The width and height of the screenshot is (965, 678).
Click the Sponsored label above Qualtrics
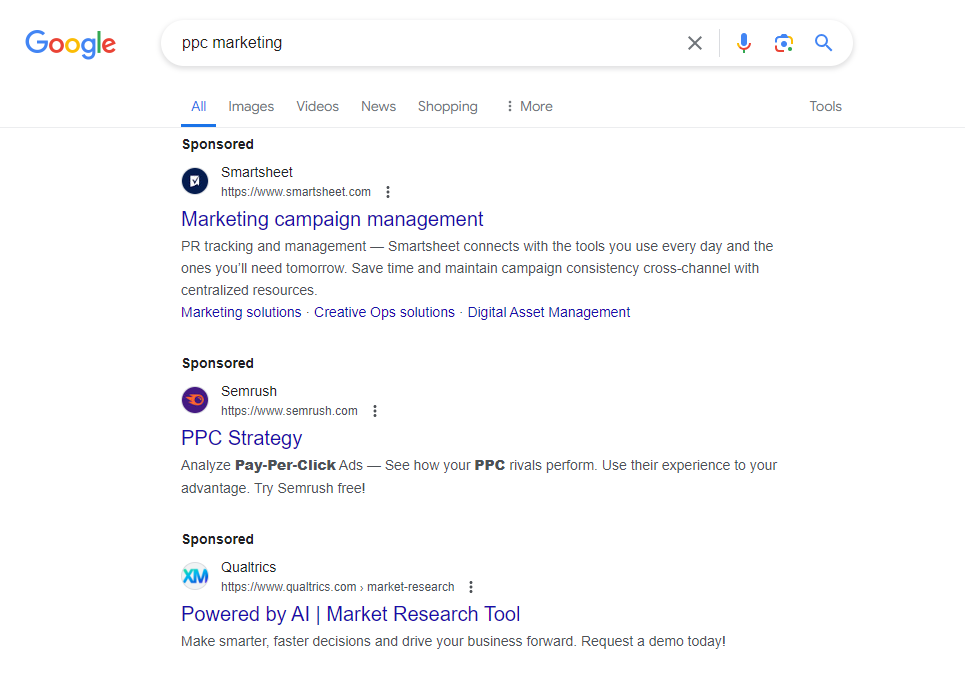(x=218, y=540)
